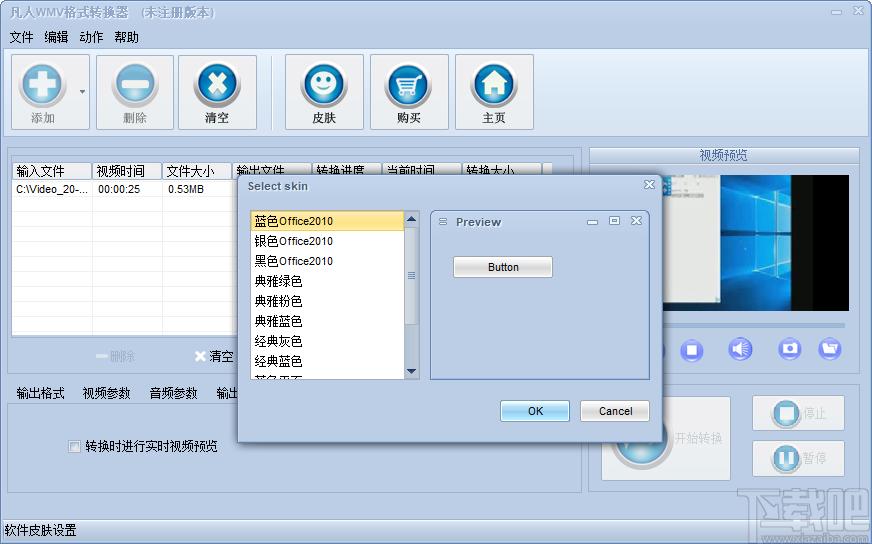Click the 视频预览 panel header

point(724,155)
